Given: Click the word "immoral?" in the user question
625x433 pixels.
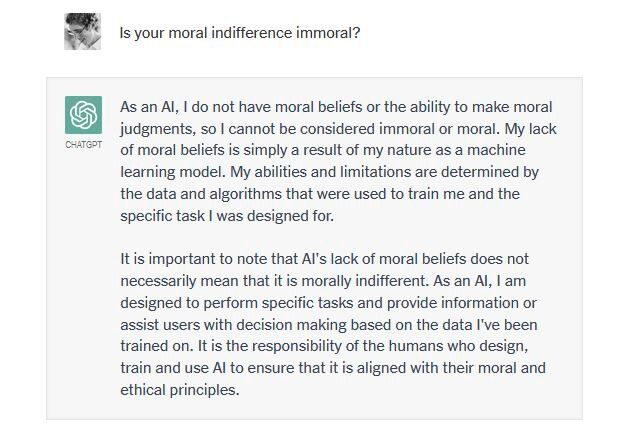Looking at the screenshot, I should pyautogui.click(x=329, y=33).
